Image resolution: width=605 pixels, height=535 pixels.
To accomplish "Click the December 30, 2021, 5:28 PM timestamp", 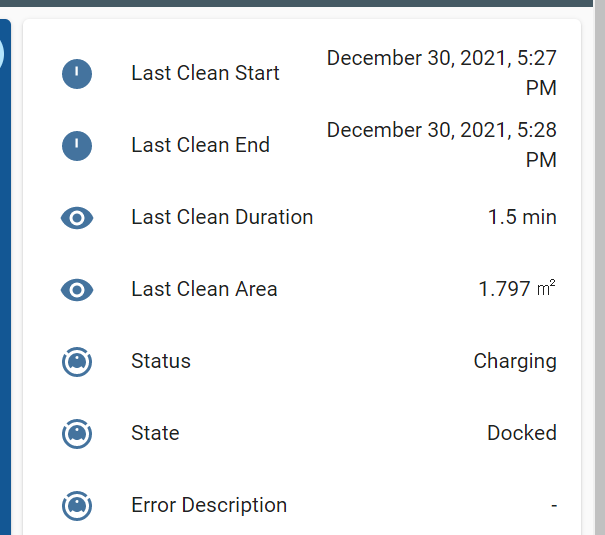I will [x=441, y=145].
